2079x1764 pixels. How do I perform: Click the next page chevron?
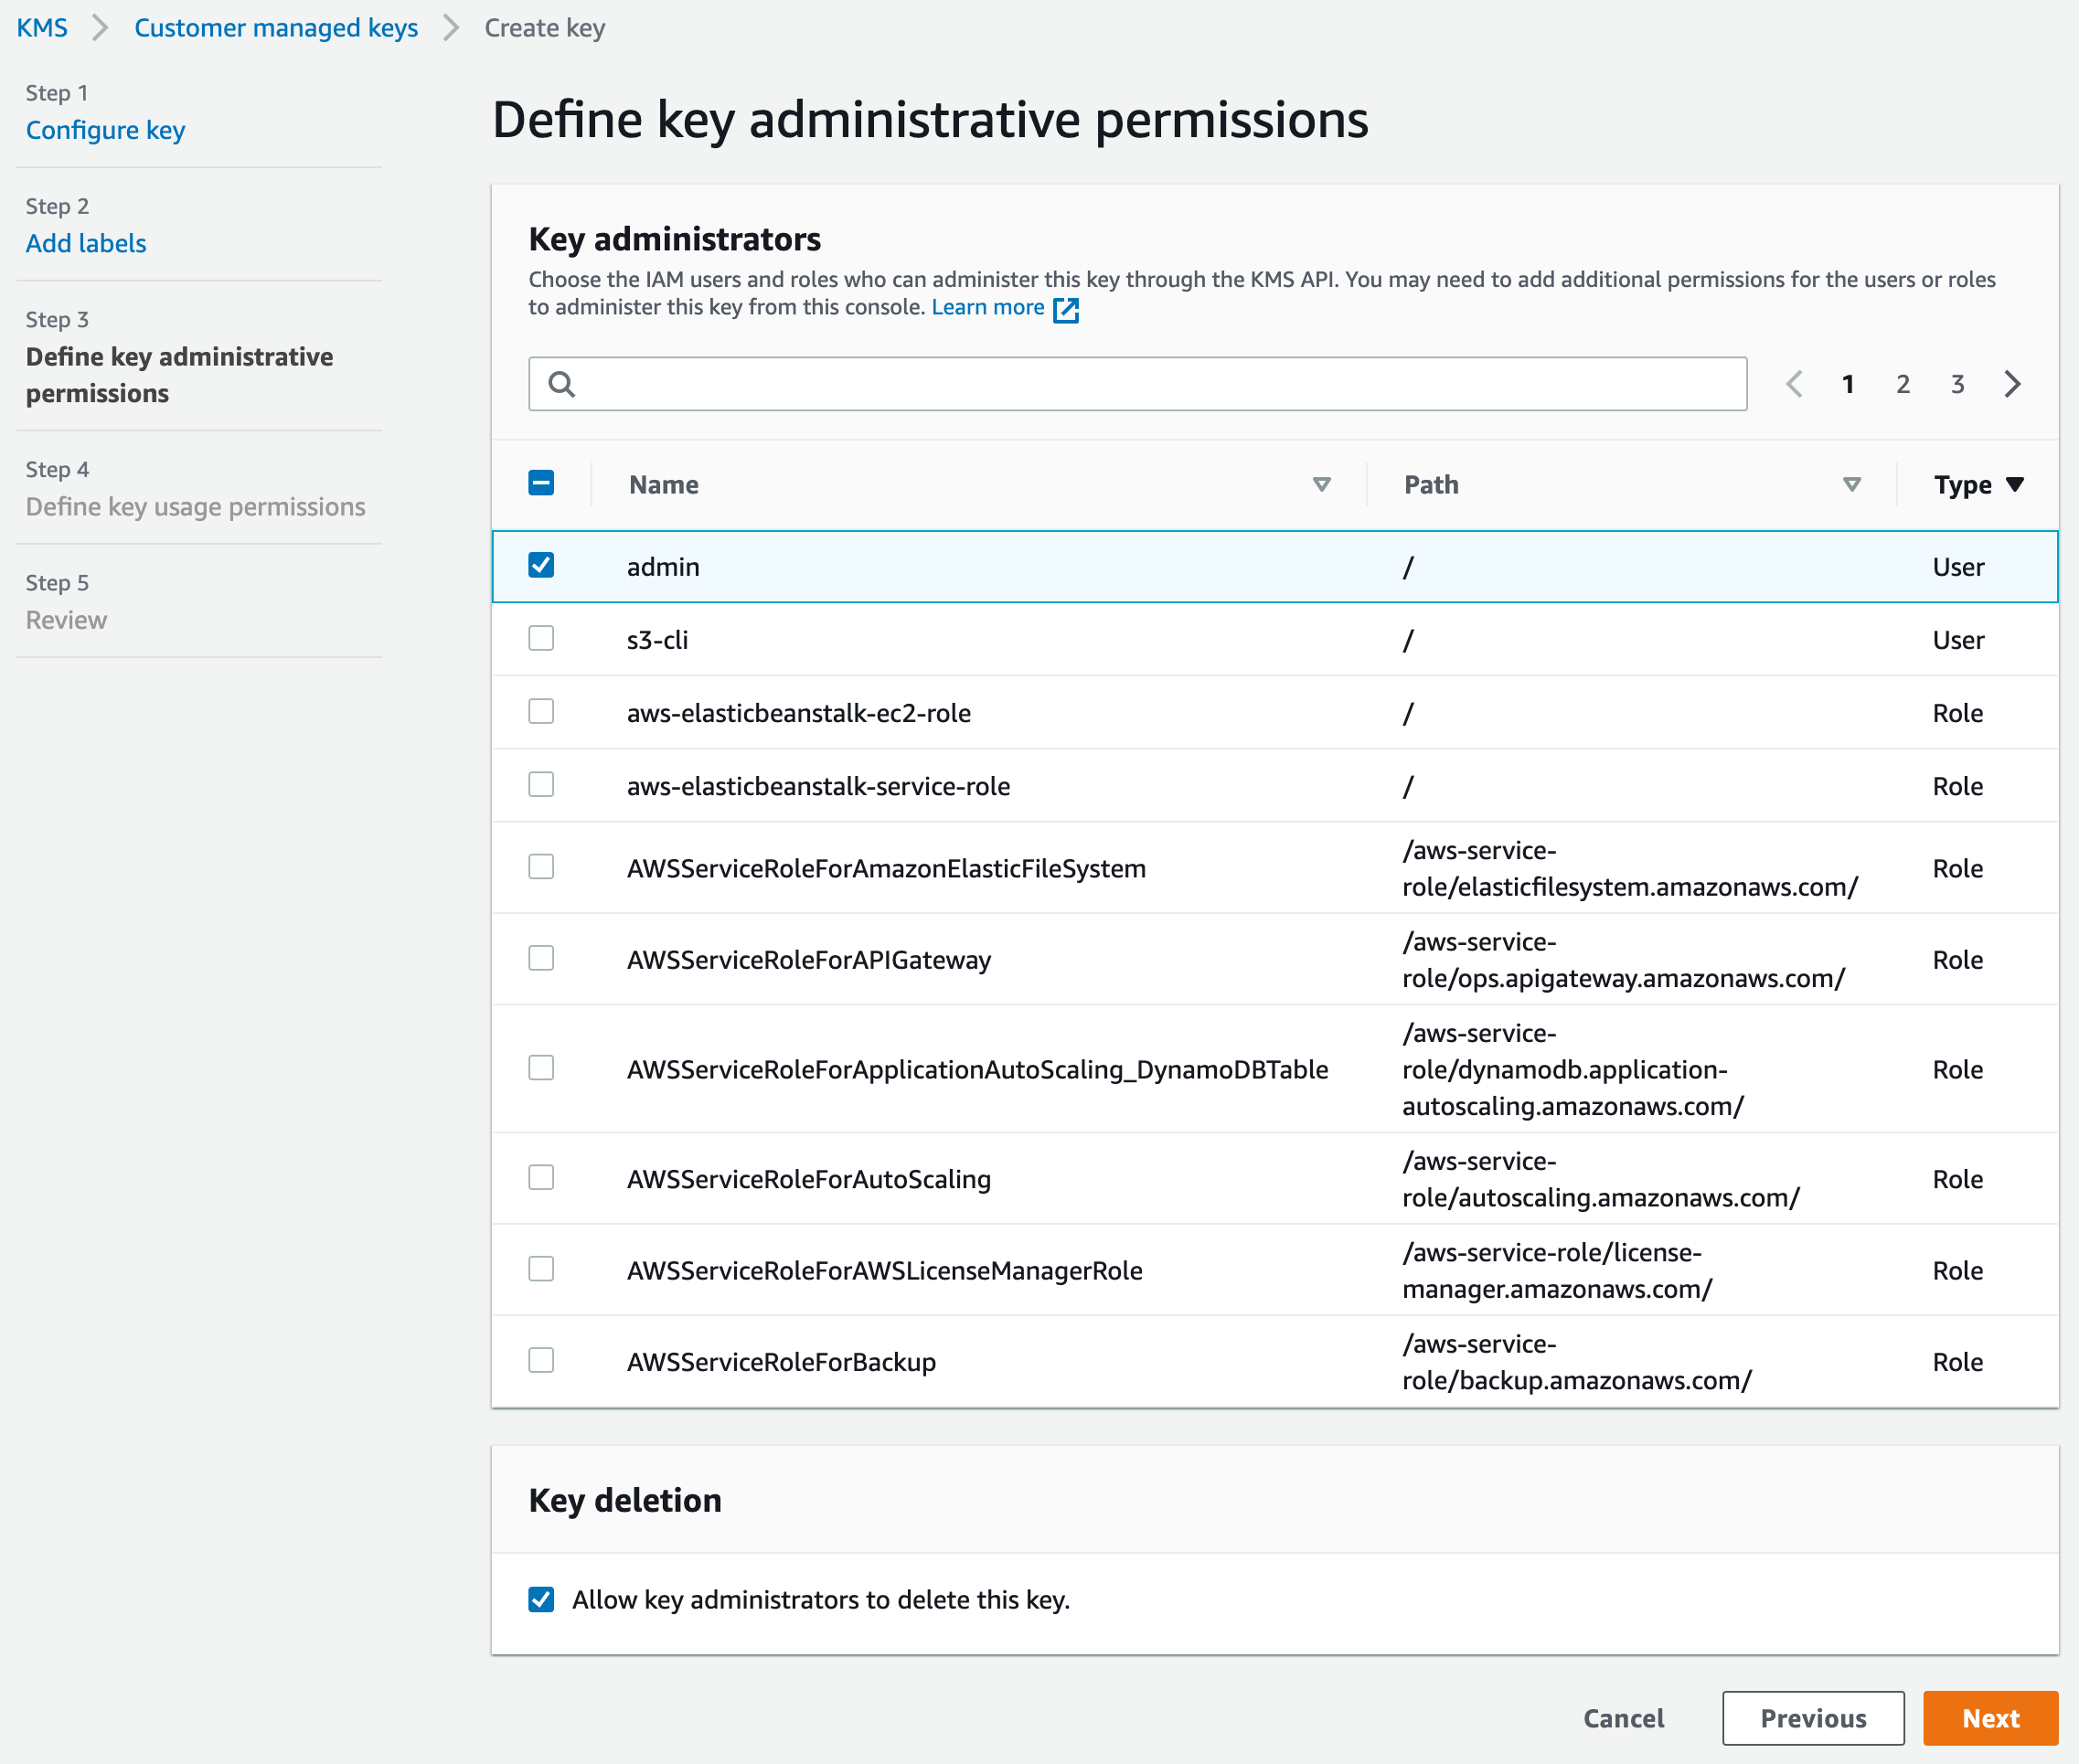click(x=2012, y=383)
